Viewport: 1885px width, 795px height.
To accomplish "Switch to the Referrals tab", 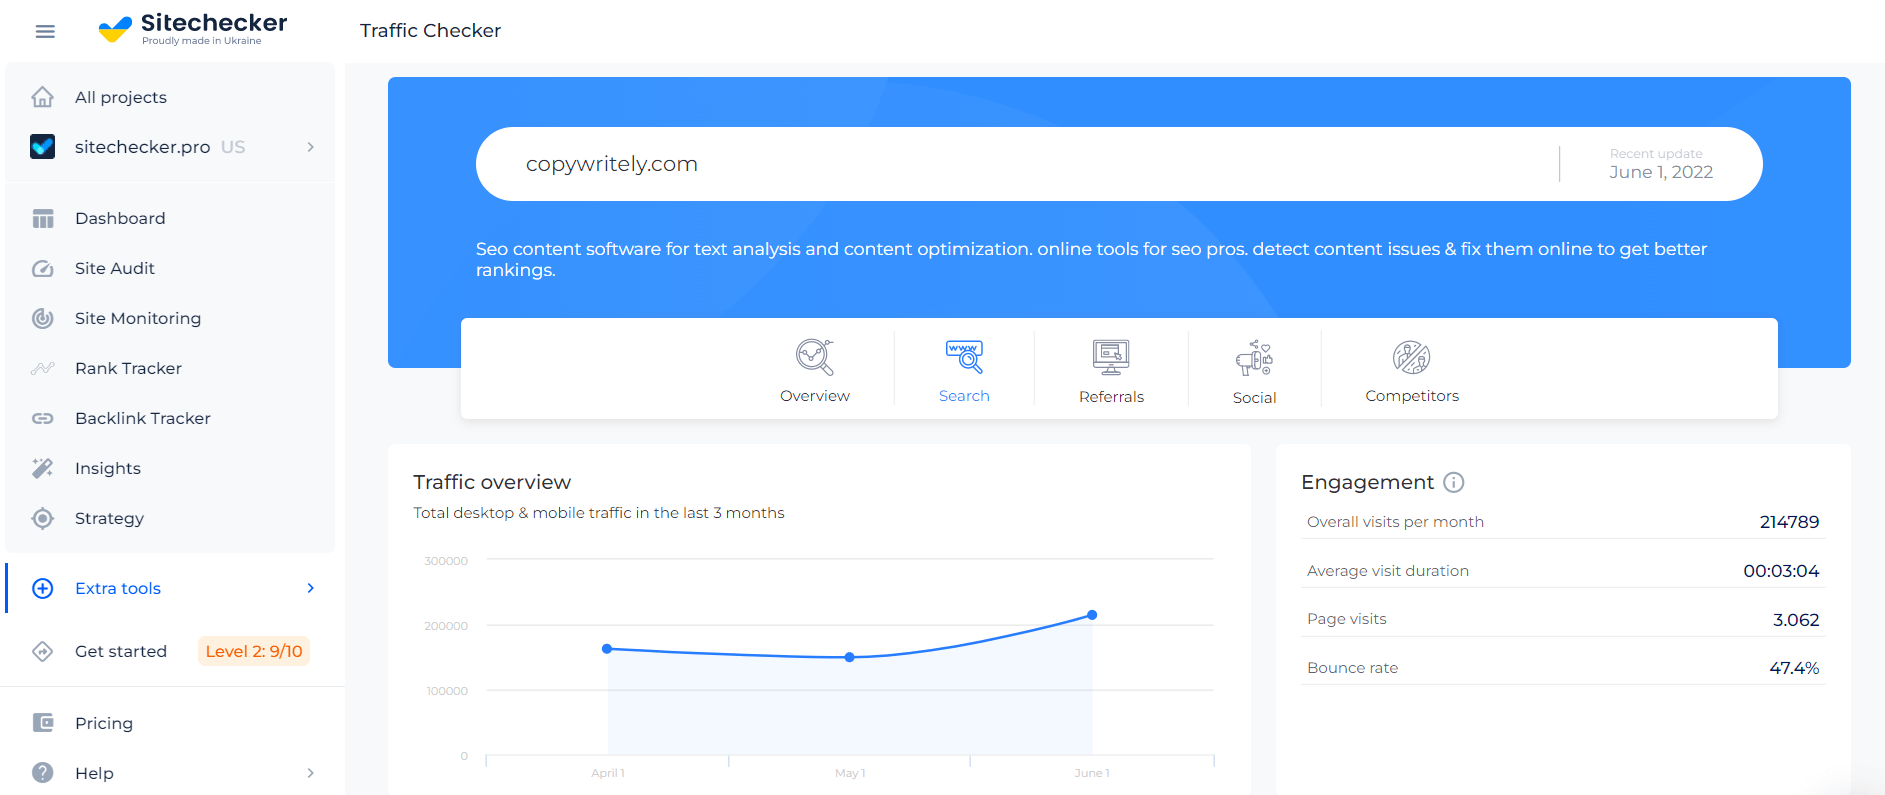I will [1111, 370].
